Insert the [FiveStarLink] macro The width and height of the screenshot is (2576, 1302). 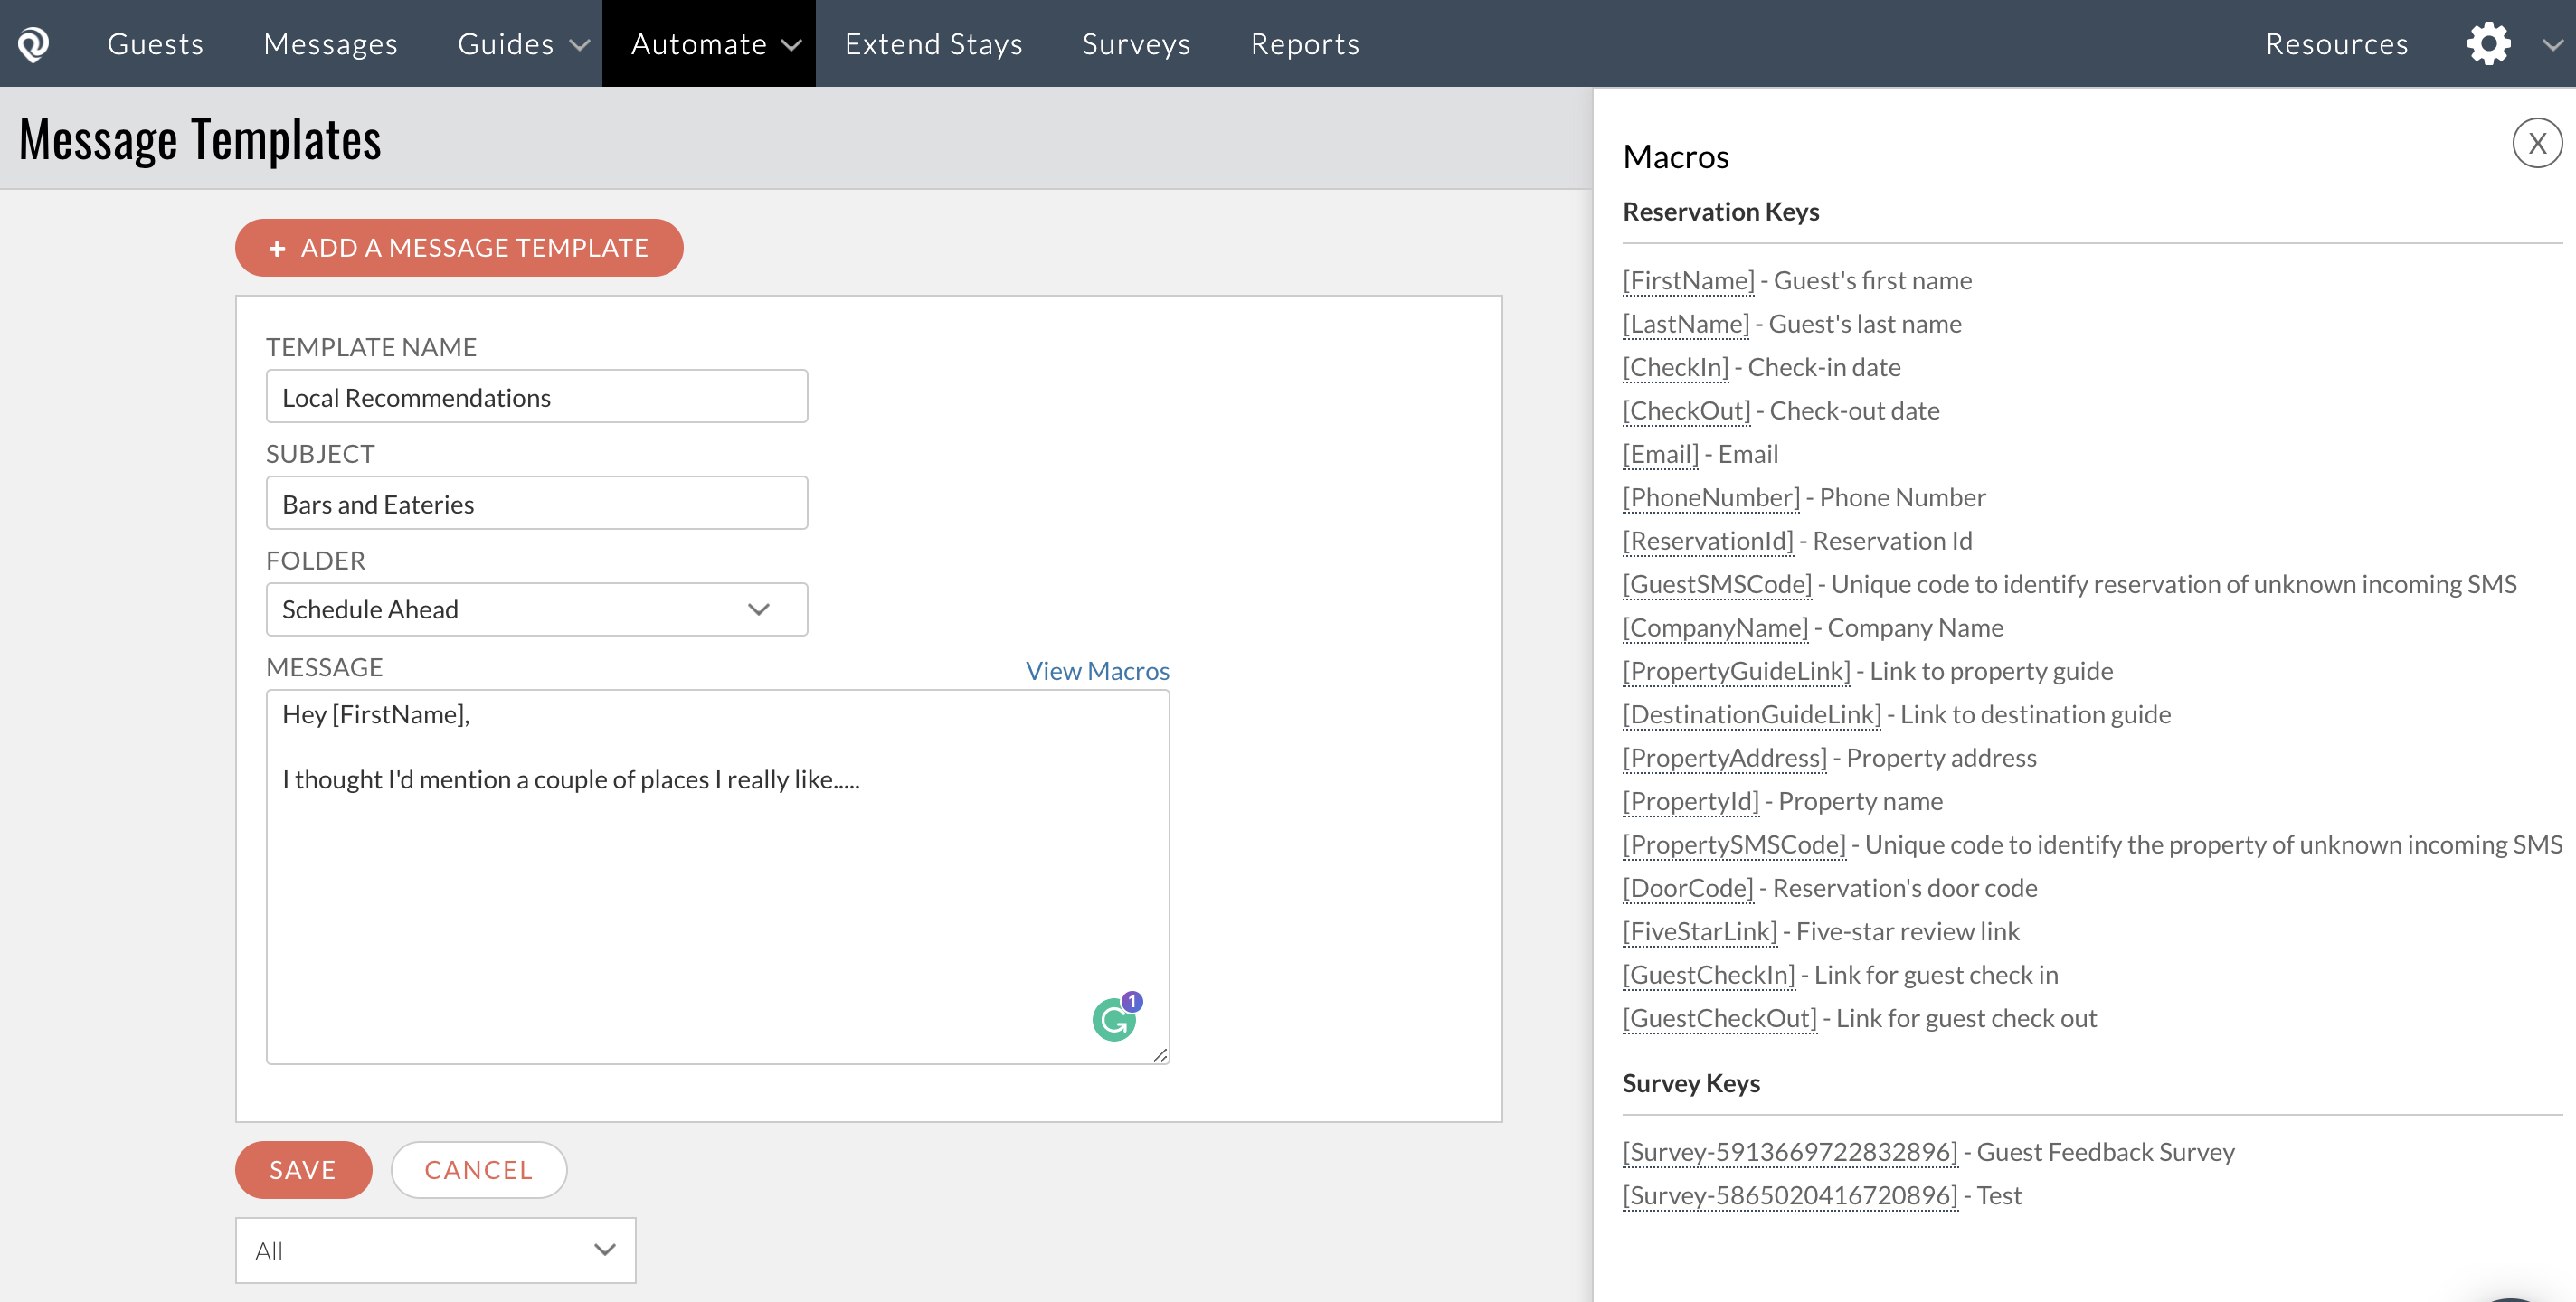[x=1699, y=932]
